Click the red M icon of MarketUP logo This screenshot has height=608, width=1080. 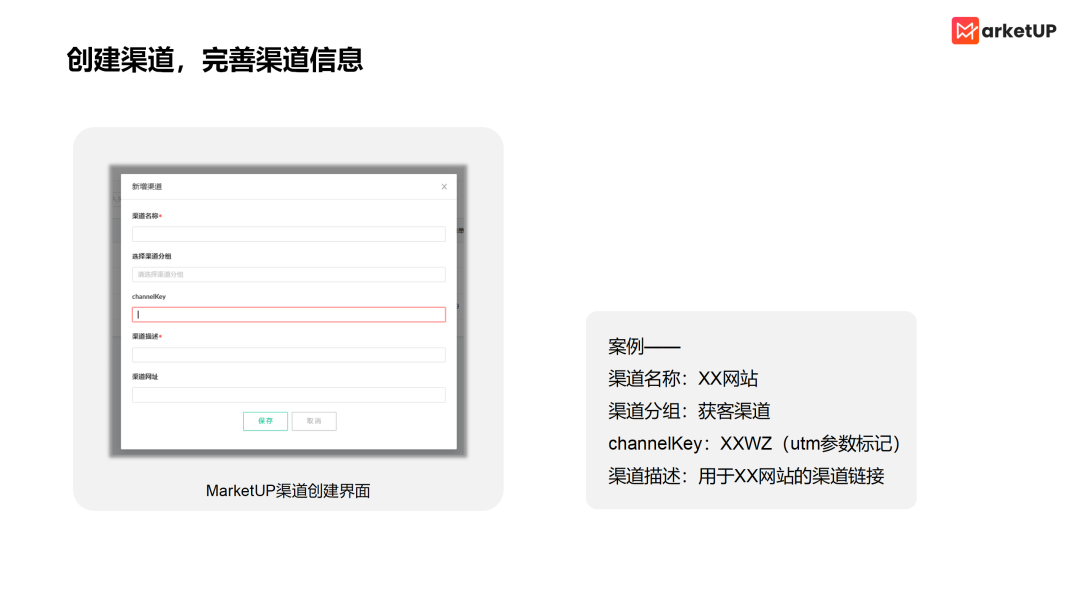click(x=963, y=30)
